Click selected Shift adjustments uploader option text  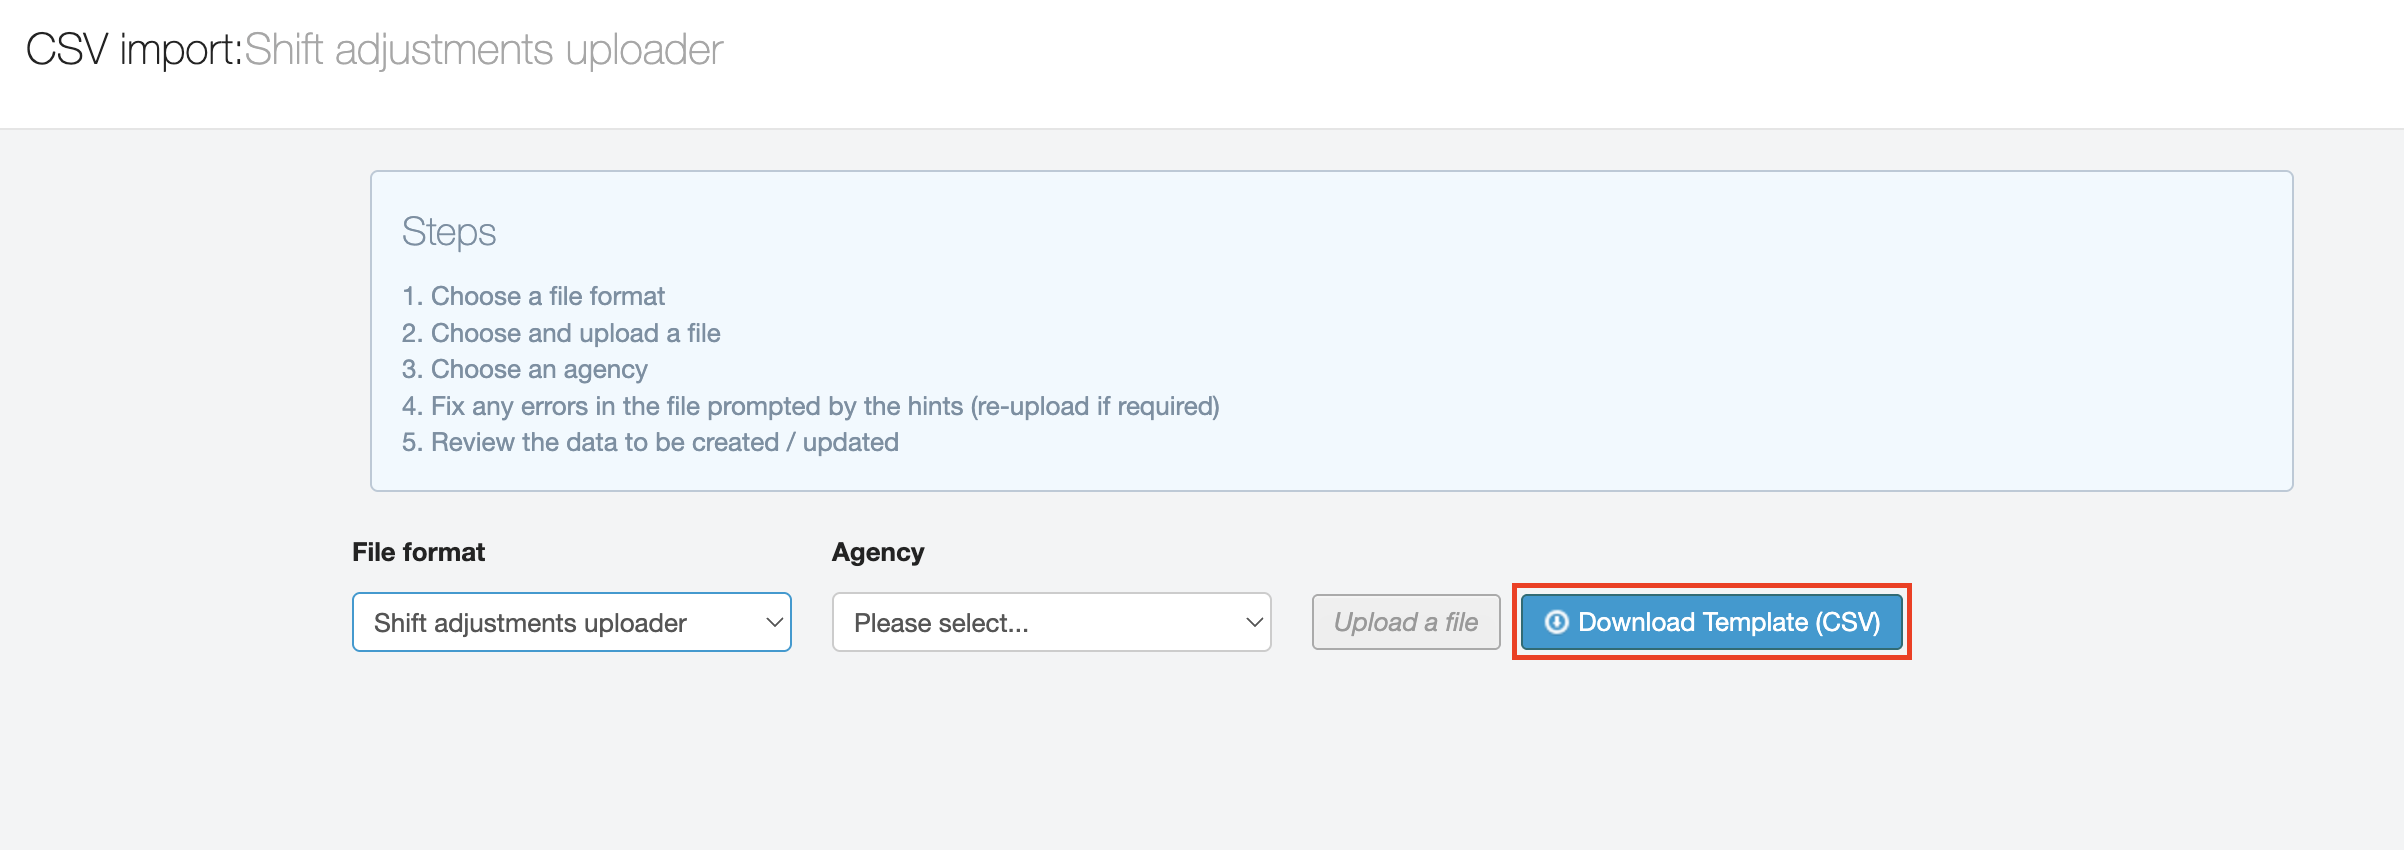click(x=530, y=623)
